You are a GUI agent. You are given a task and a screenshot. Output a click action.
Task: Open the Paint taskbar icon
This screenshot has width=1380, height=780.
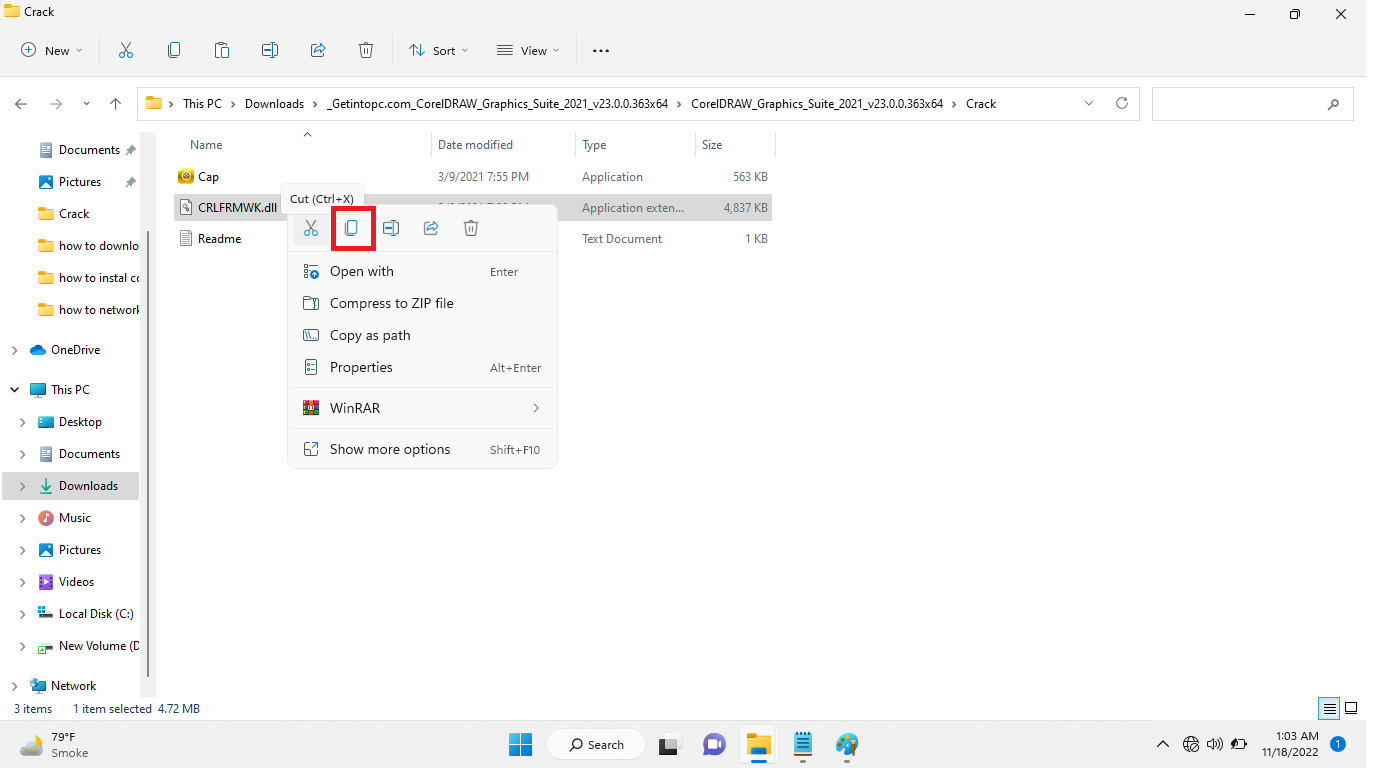pos(848,745)
